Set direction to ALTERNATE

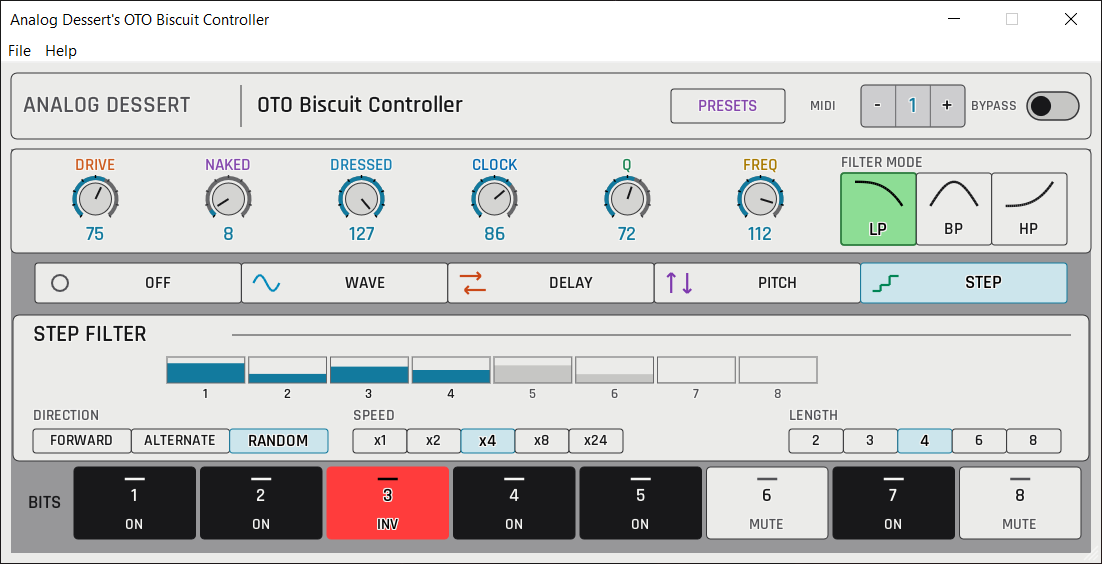click(180, 441)
